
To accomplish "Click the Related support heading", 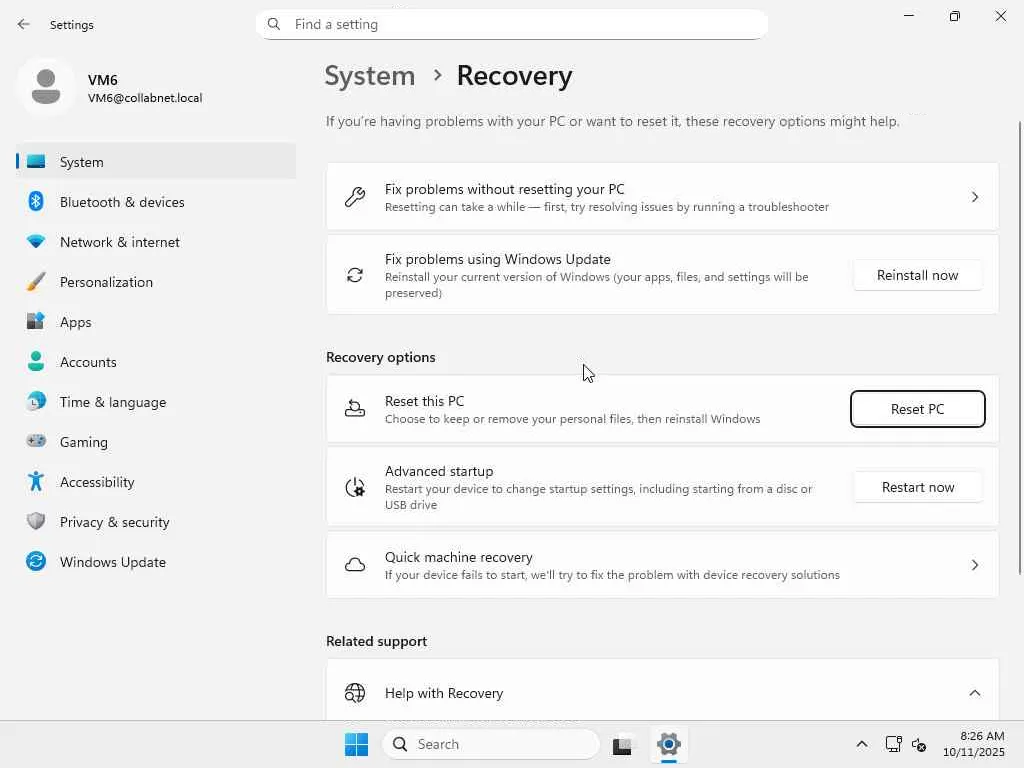I will click(376, 641).
